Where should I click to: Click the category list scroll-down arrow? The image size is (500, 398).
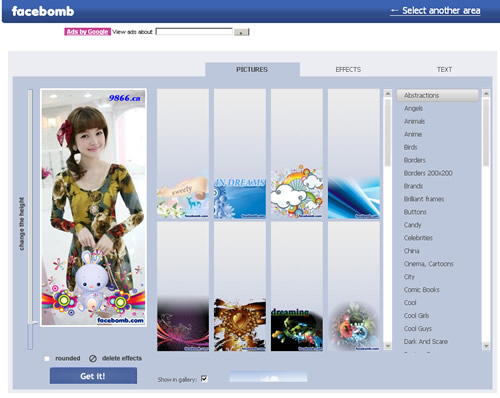(486, 346)
